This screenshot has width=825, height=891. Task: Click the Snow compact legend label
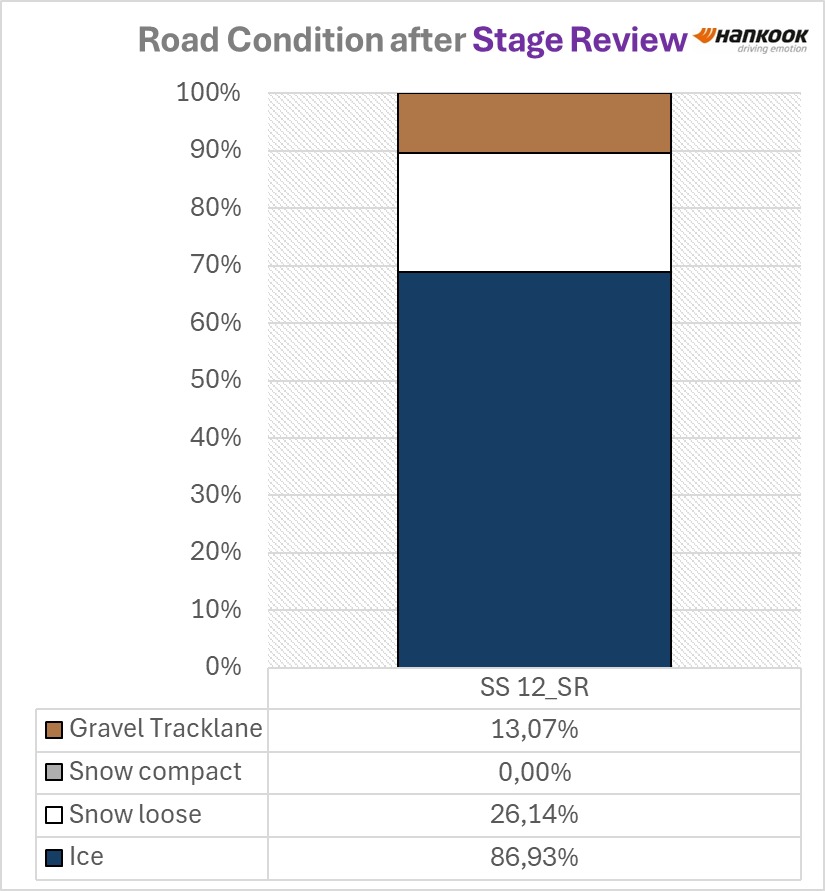point(155,772)
